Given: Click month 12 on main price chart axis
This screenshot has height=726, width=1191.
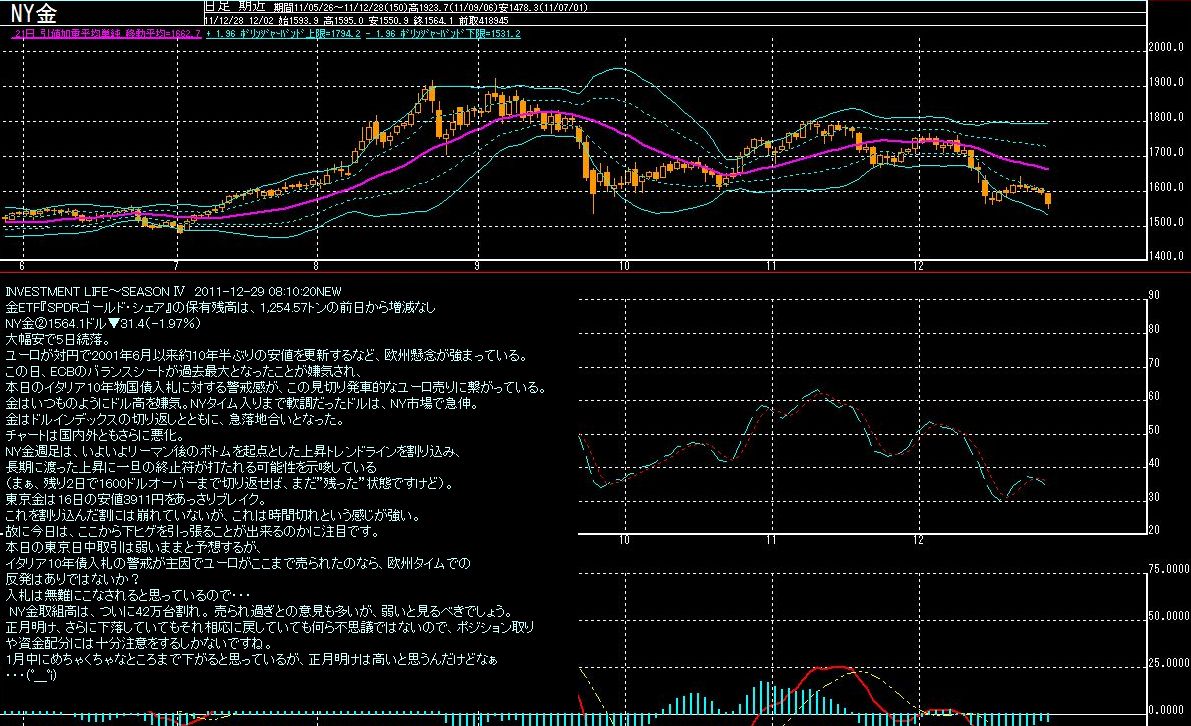Looking at the screenshot, I should [919, 266].
